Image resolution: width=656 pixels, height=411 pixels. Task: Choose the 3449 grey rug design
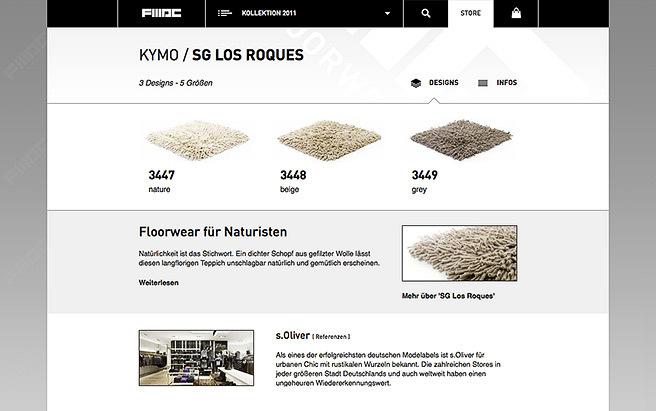pos(461,141)
